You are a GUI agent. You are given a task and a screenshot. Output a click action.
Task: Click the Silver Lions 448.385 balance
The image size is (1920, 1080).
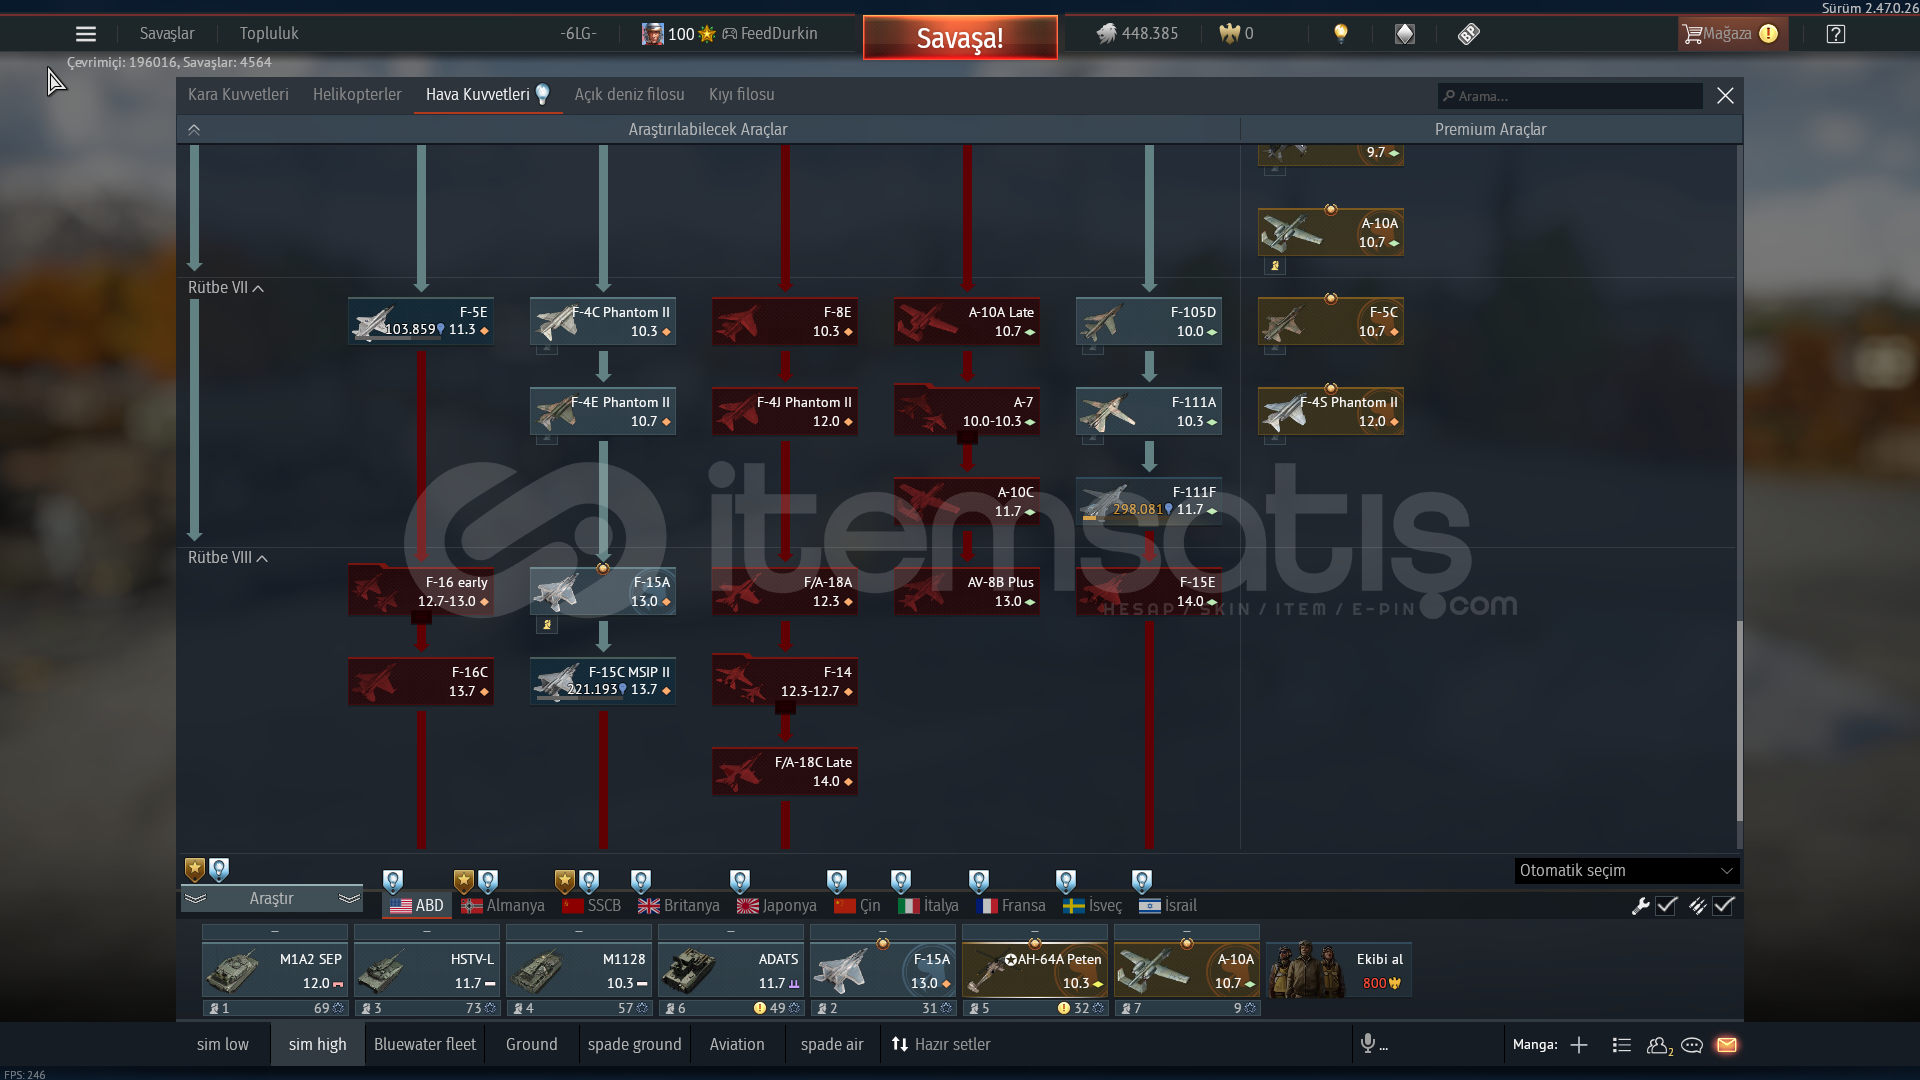click(1137, 34)
